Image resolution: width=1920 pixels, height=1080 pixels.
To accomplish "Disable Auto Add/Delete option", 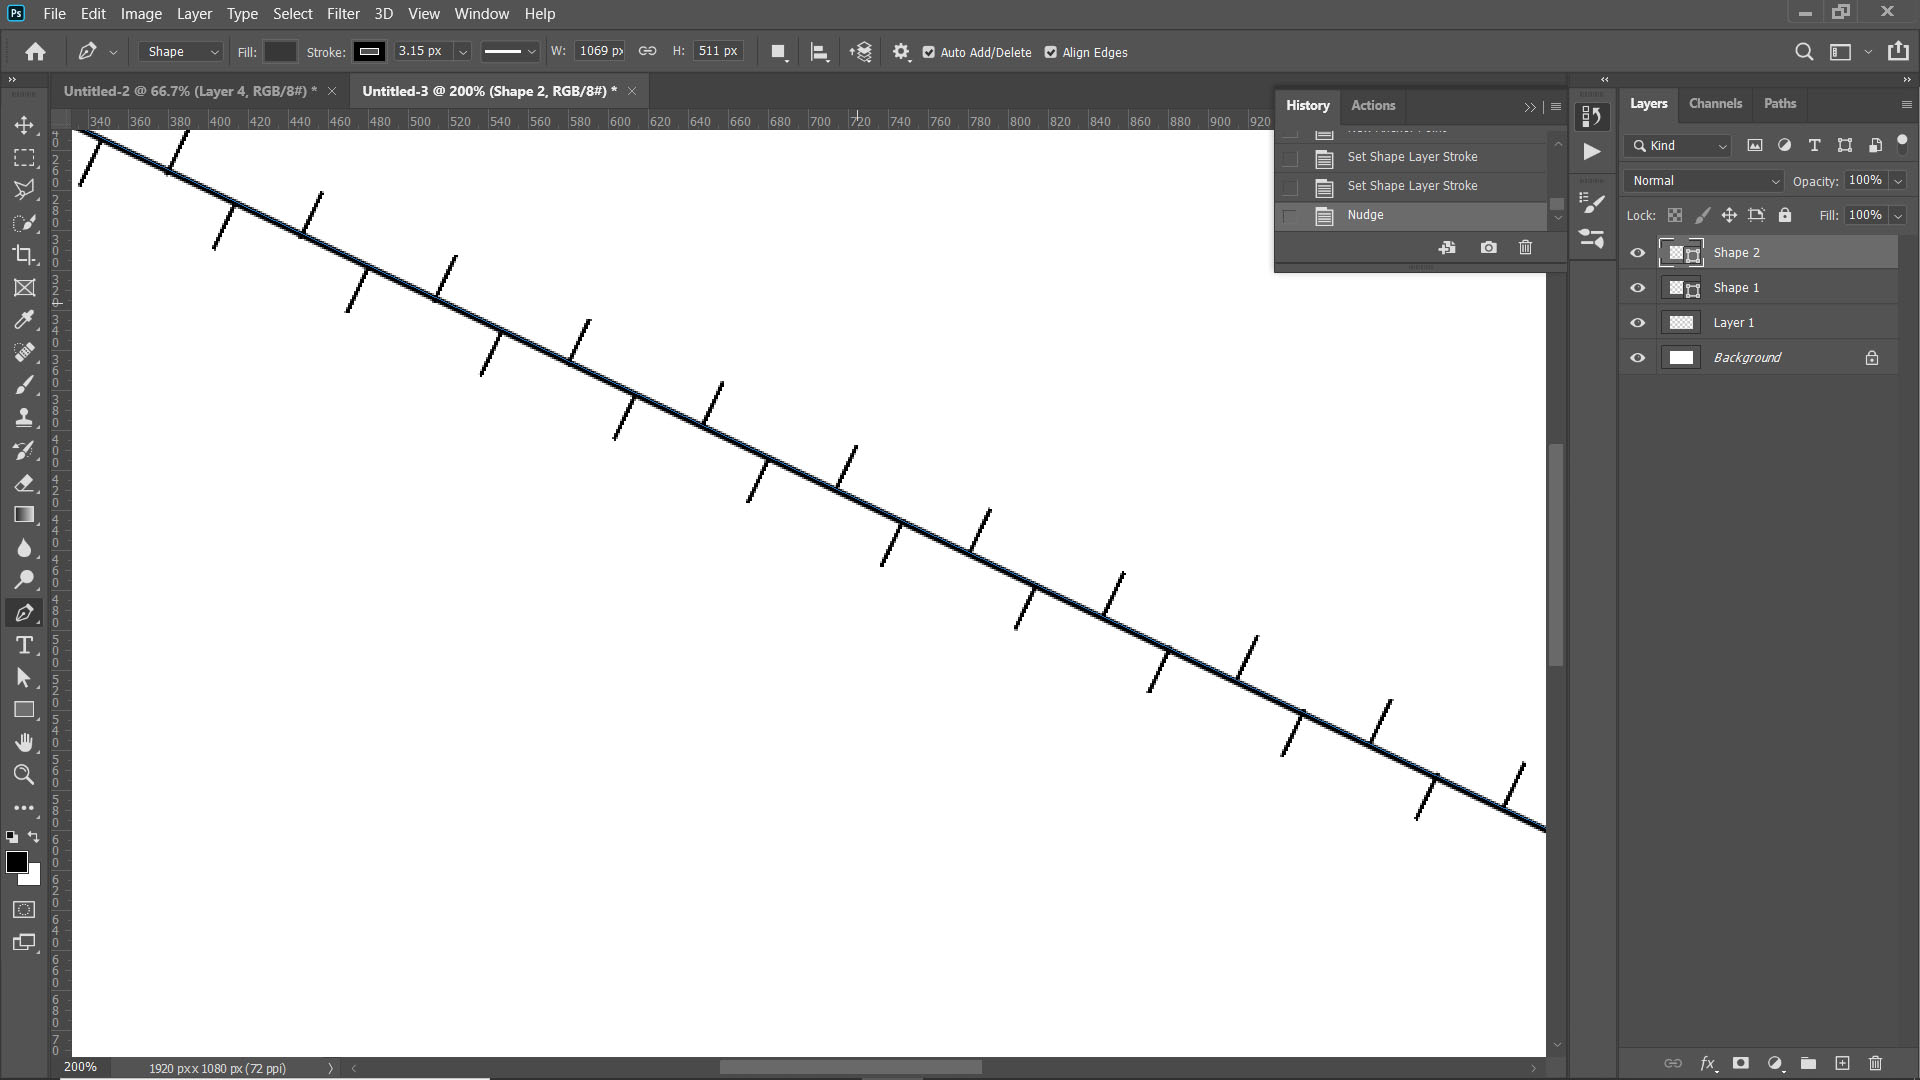I will (x=929, y=52).
